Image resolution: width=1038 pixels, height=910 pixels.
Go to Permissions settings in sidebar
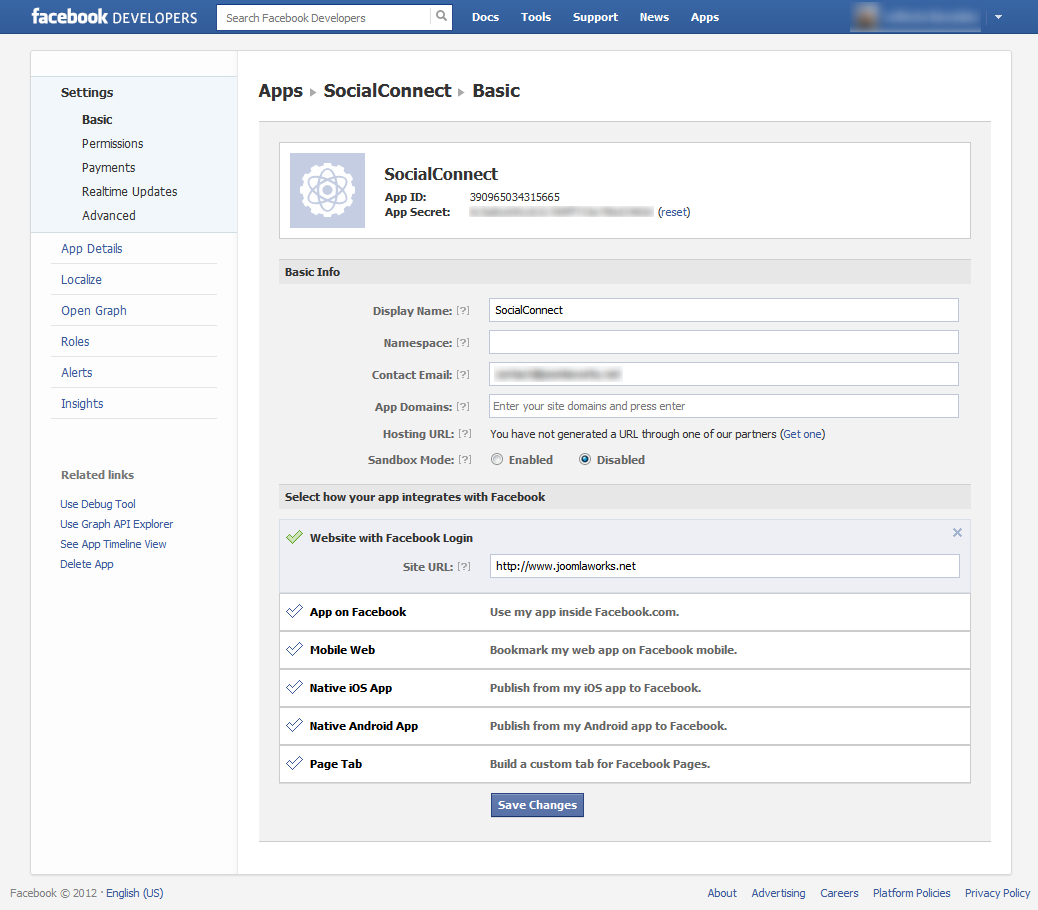pos(113,144)
